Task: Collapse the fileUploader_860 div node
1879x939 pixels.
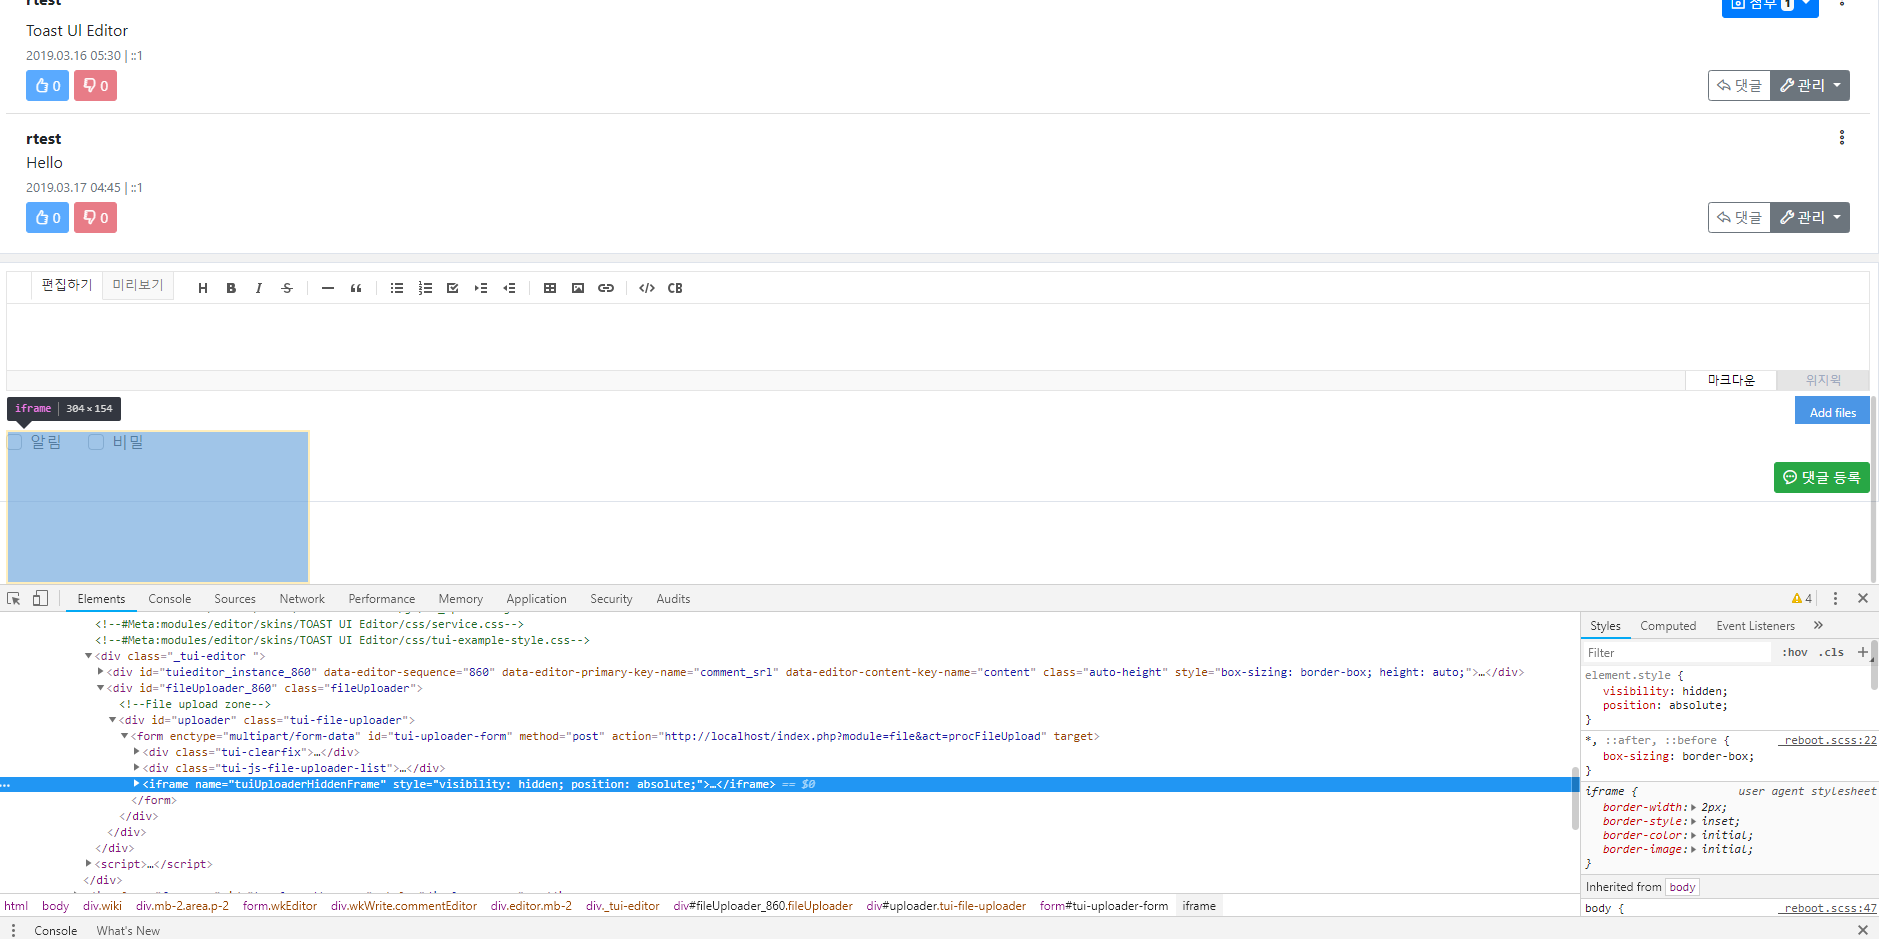Action: (x=101, y=688)
